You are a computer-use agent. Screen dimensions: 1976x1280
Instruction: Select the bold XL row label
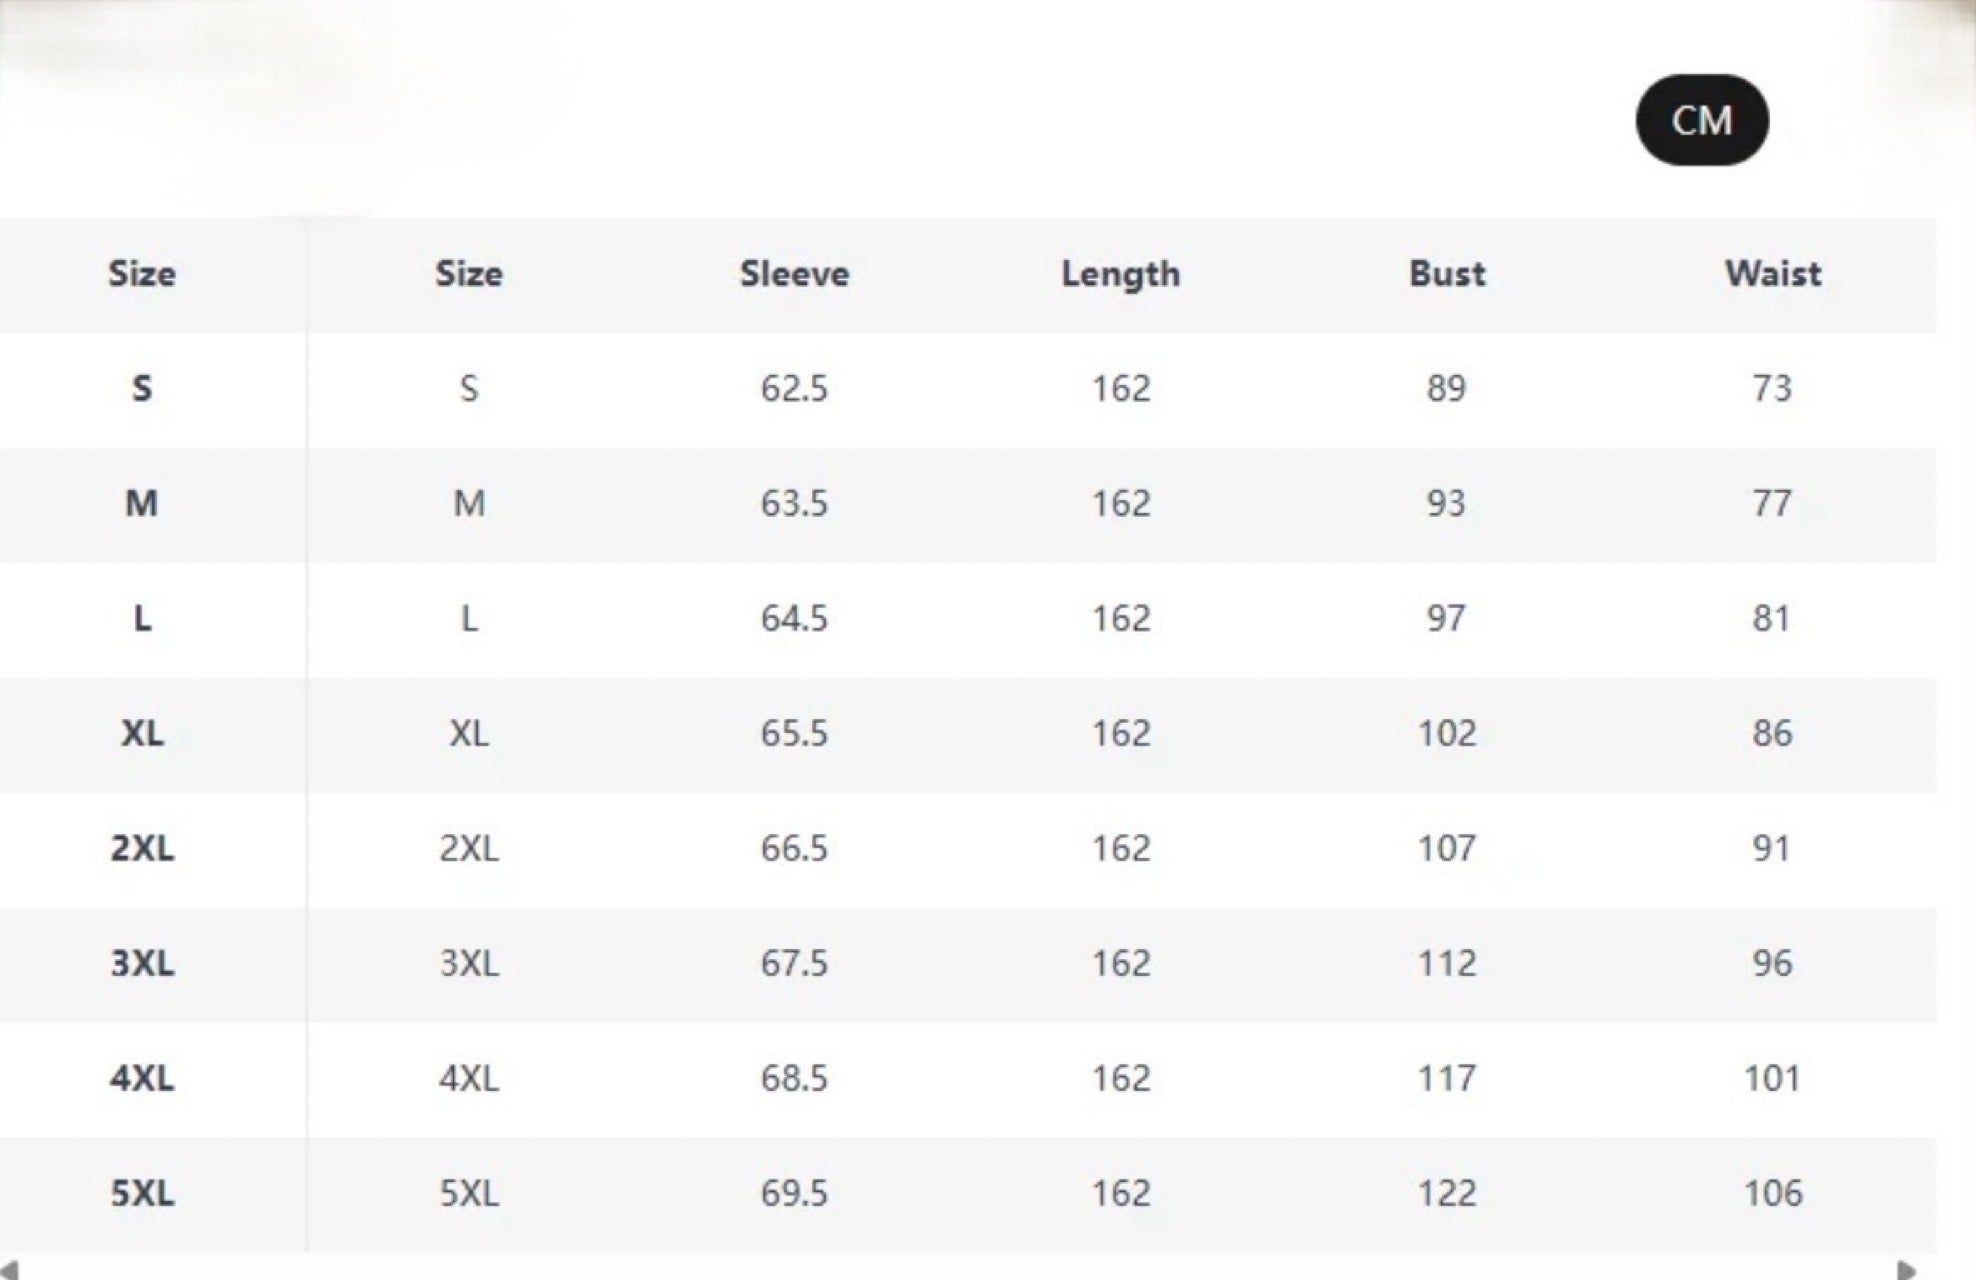point(142,733)
